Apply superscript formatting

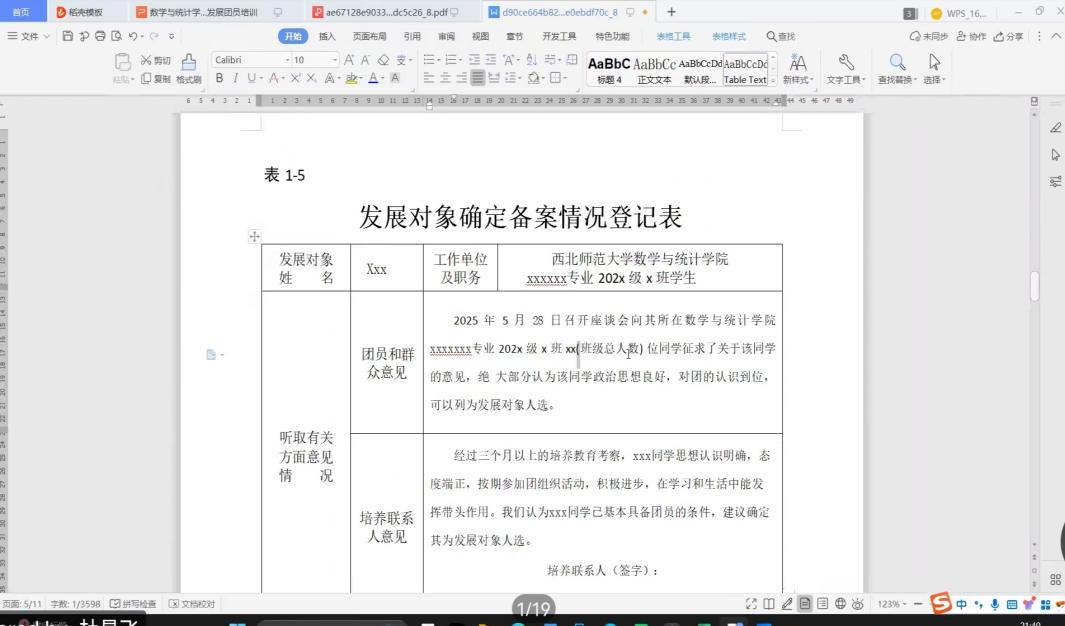295,79
